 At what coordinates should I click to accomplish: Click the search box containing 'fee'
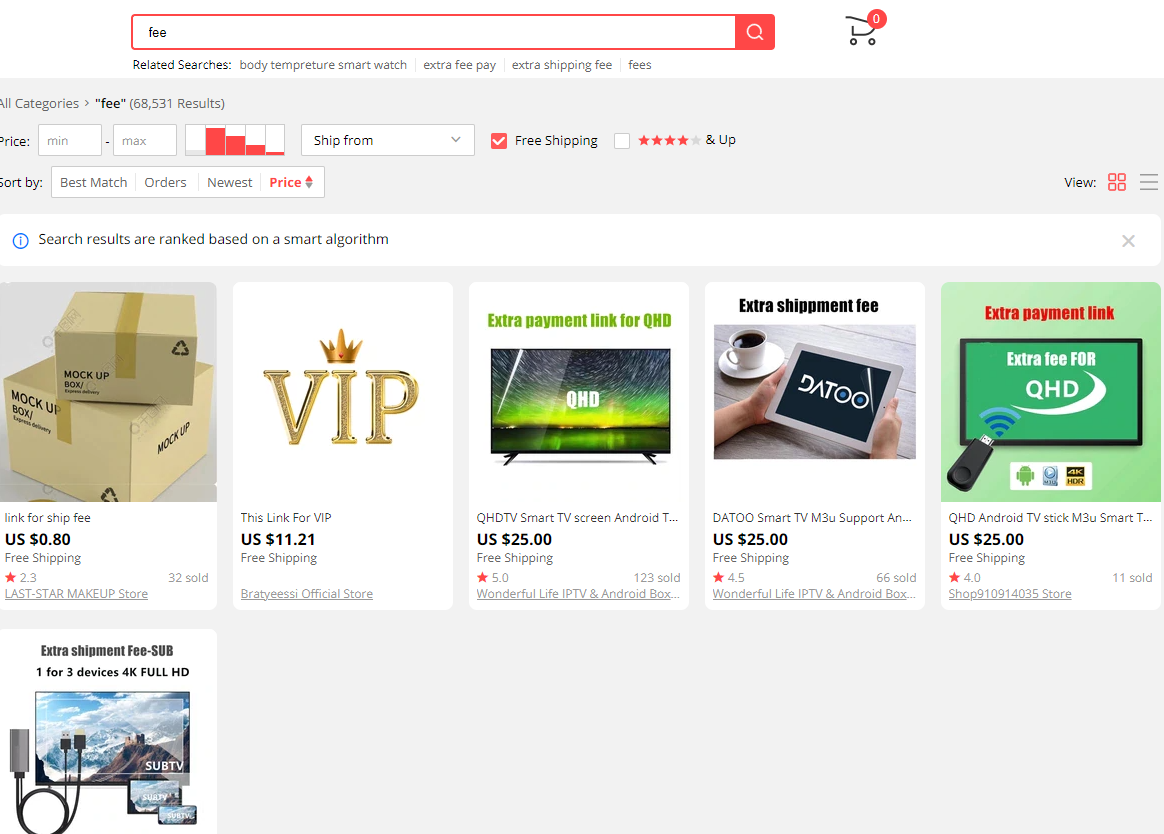[434, 32]
